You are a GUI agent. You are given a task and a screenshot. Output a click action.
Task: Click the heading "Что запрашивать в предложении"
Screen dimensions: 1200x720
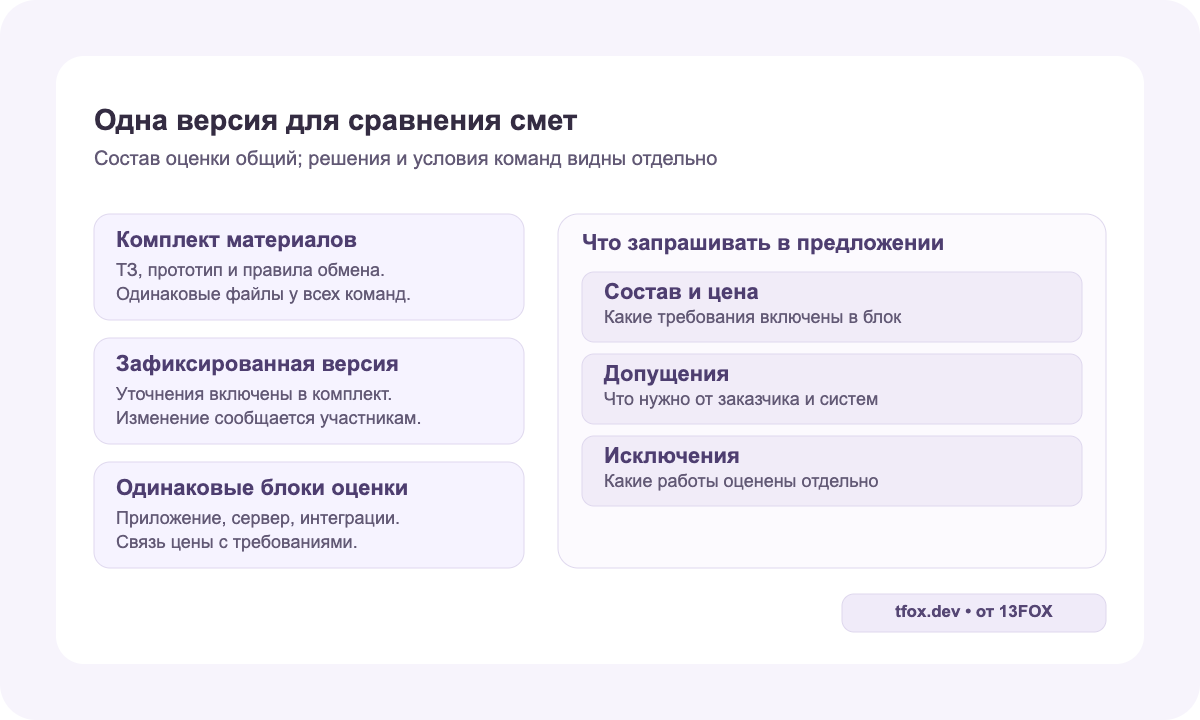tap(763, 242)
